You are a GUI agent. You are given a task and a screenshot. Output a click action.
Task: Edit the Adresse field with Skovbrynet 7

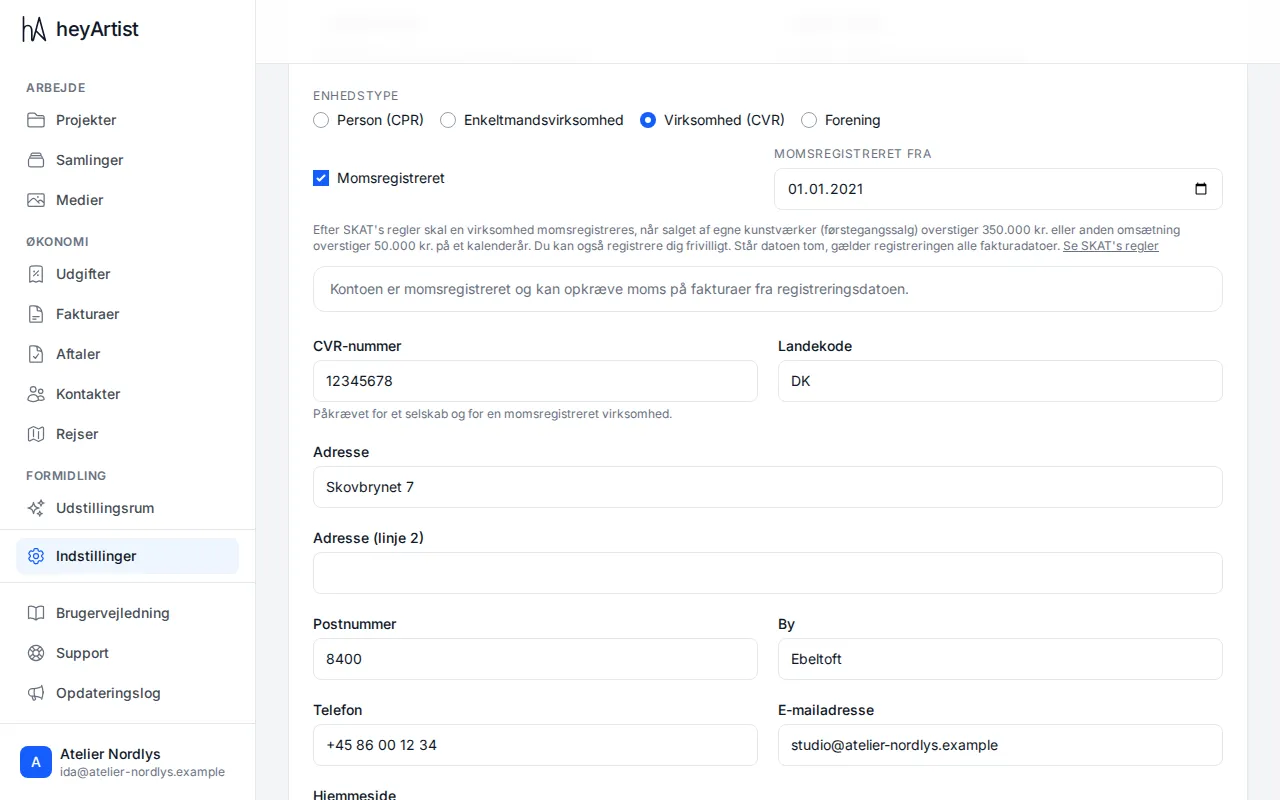pyautogui.click(x=768, y=487)
